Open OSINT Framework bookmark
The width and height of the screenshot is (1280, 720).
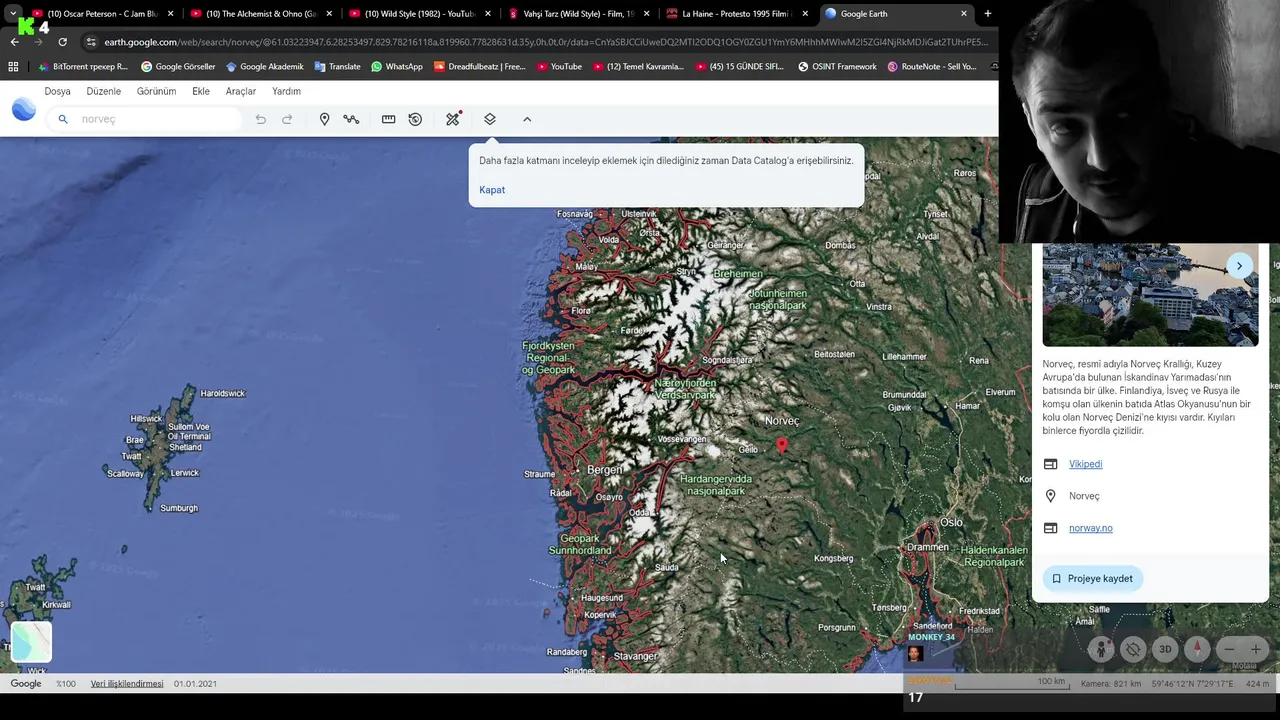pyautogui.click(x=838, y=67)
